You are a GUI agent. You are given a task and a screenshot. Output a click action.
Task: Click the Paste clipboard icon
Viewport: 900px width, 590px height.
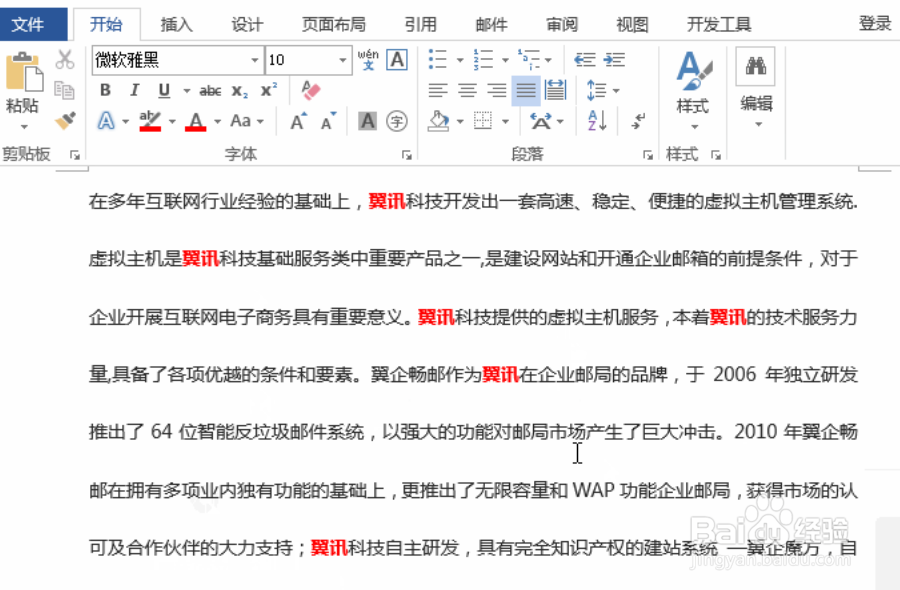(x=24, y=72)
